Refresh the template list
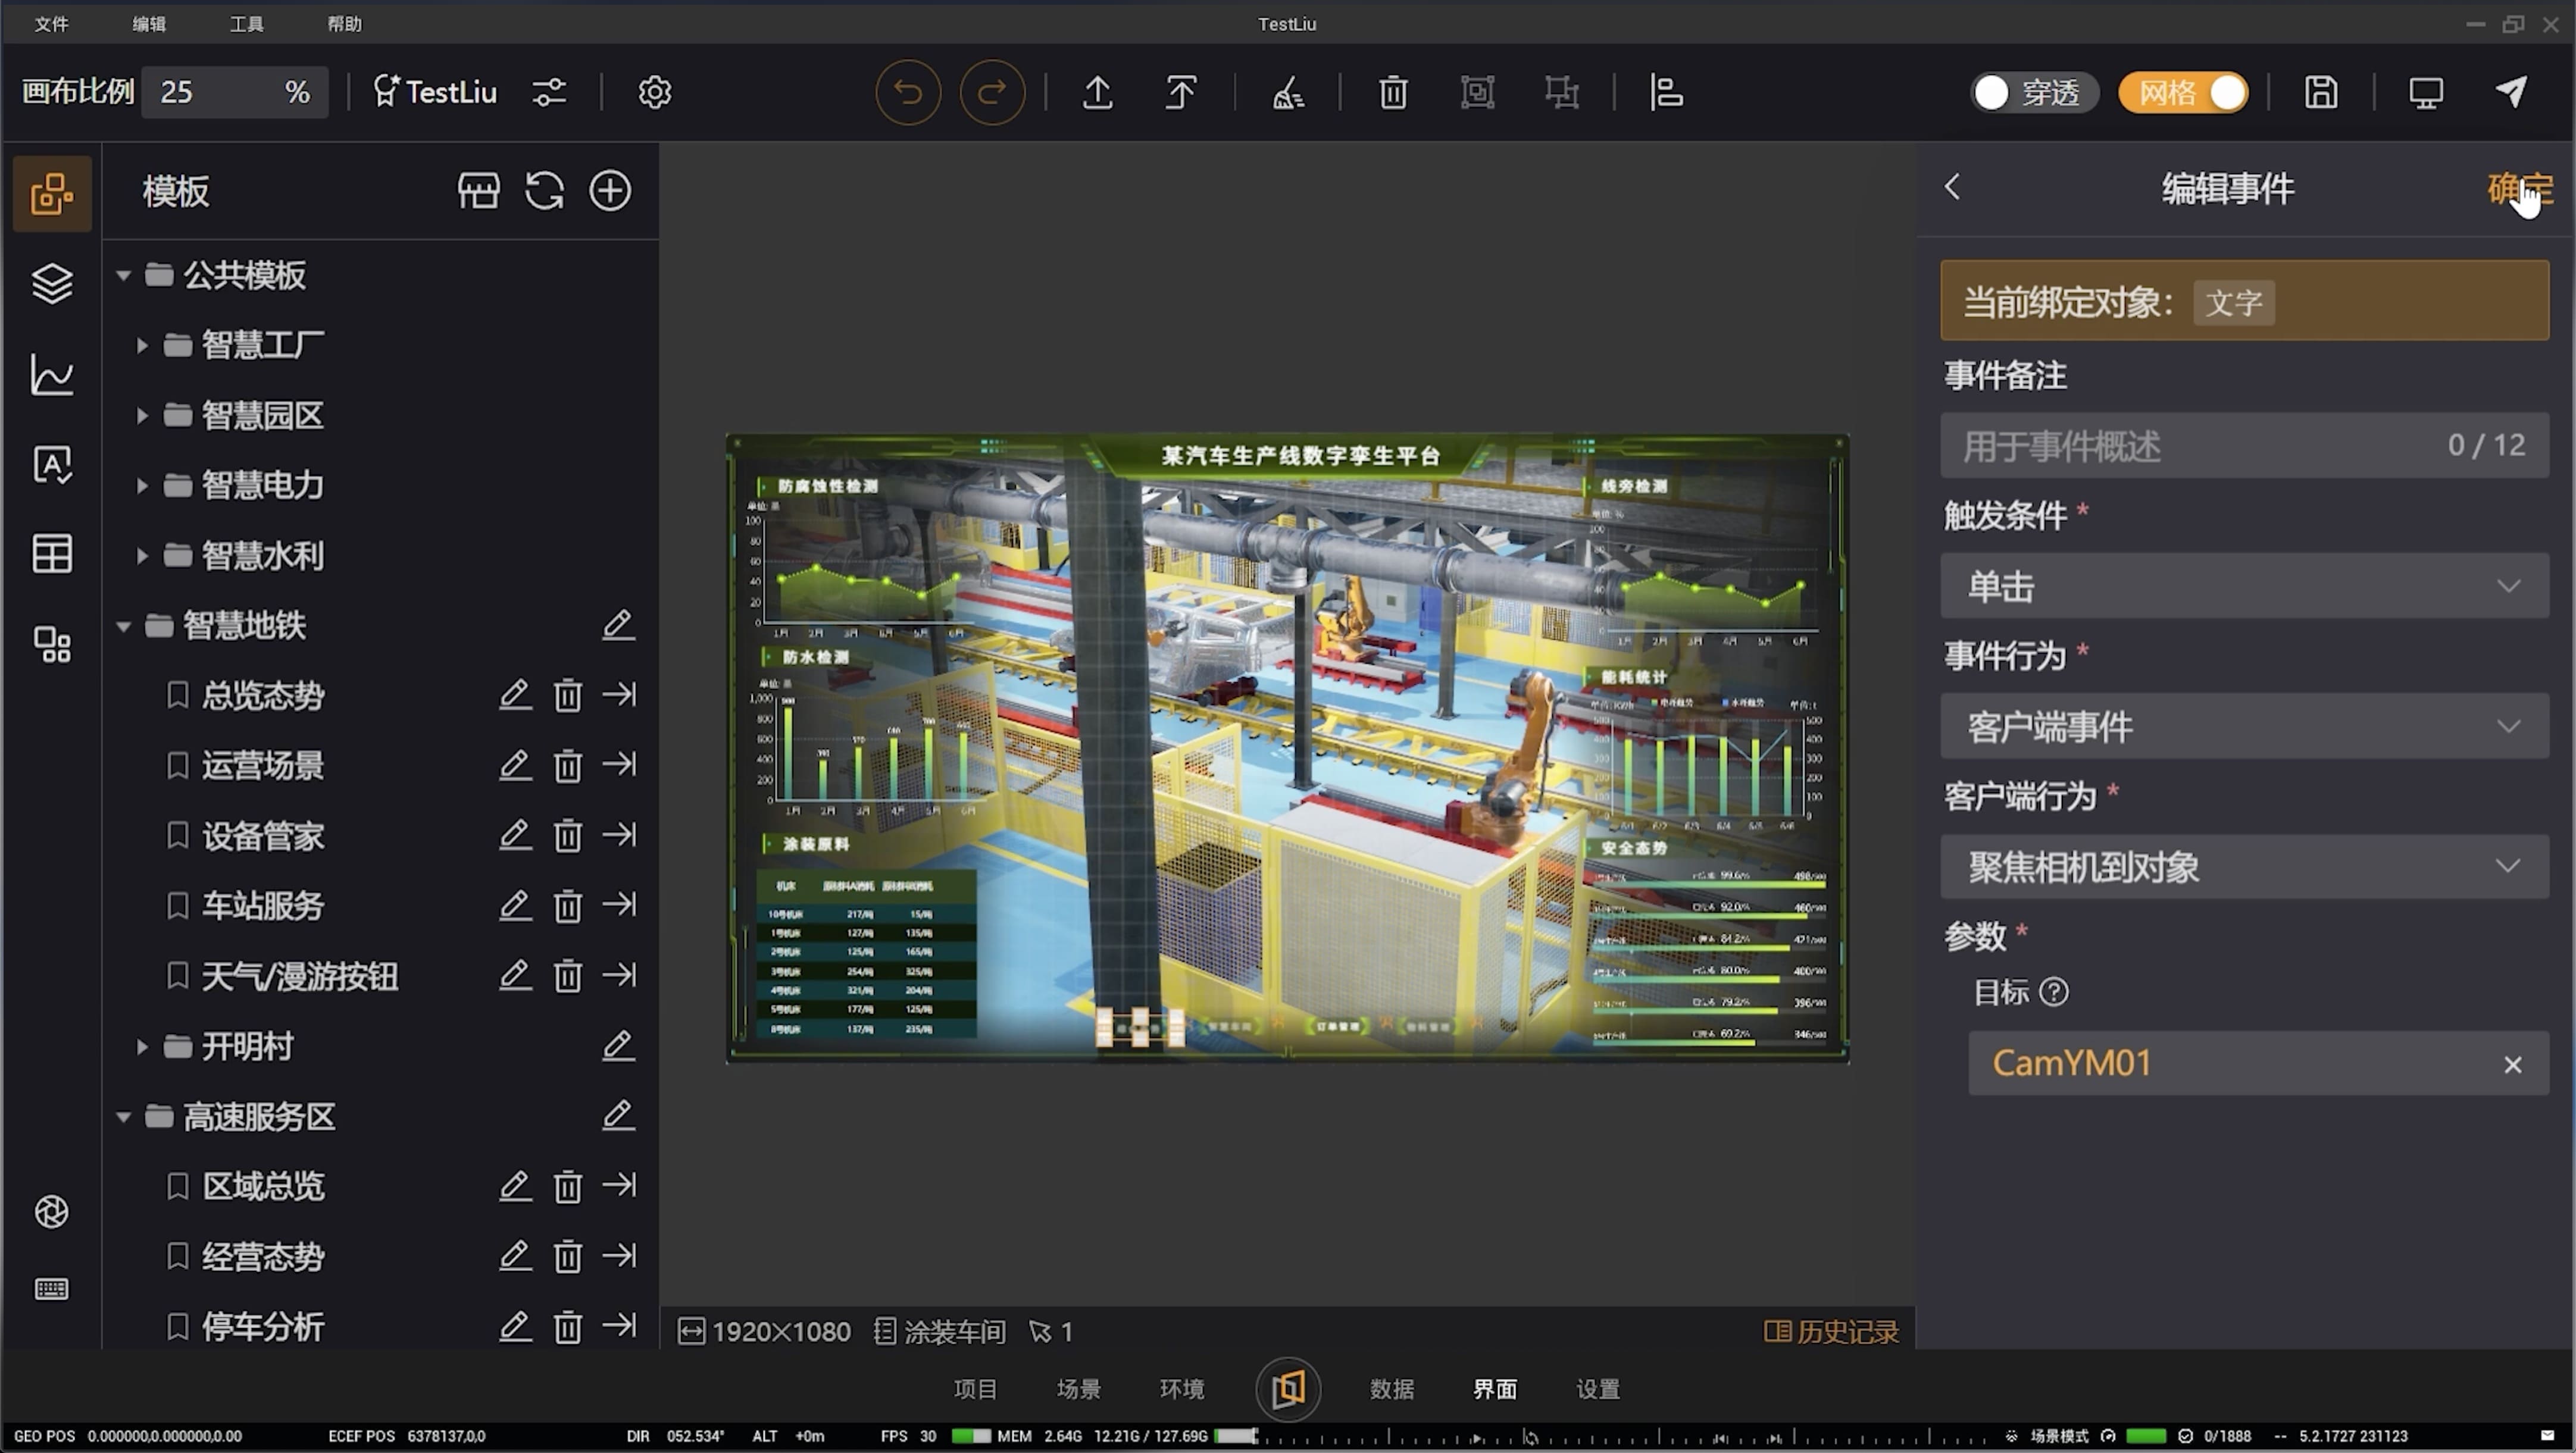This screenshot has height=1453, width=2576. [544, 190]
